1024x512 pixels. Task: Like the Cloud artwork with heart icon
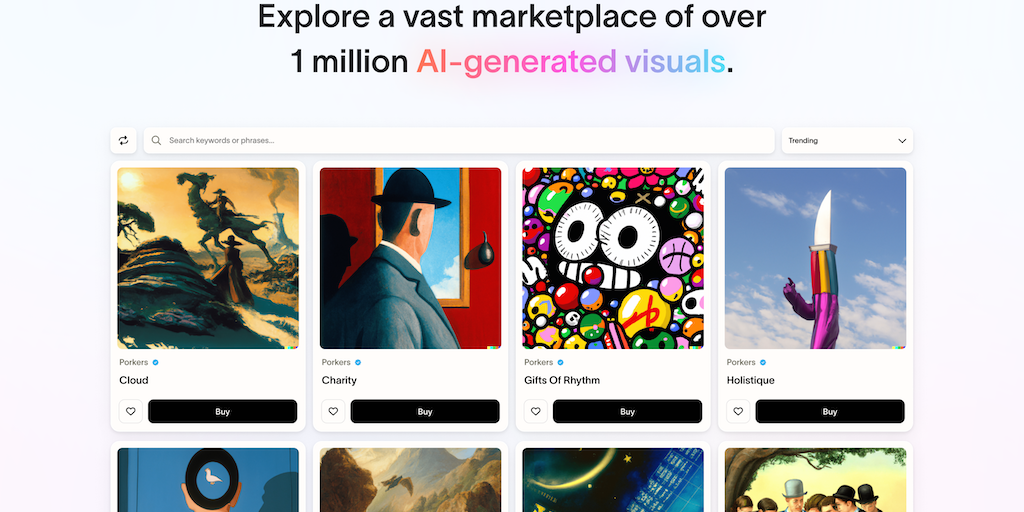click(x=131, y=411)
